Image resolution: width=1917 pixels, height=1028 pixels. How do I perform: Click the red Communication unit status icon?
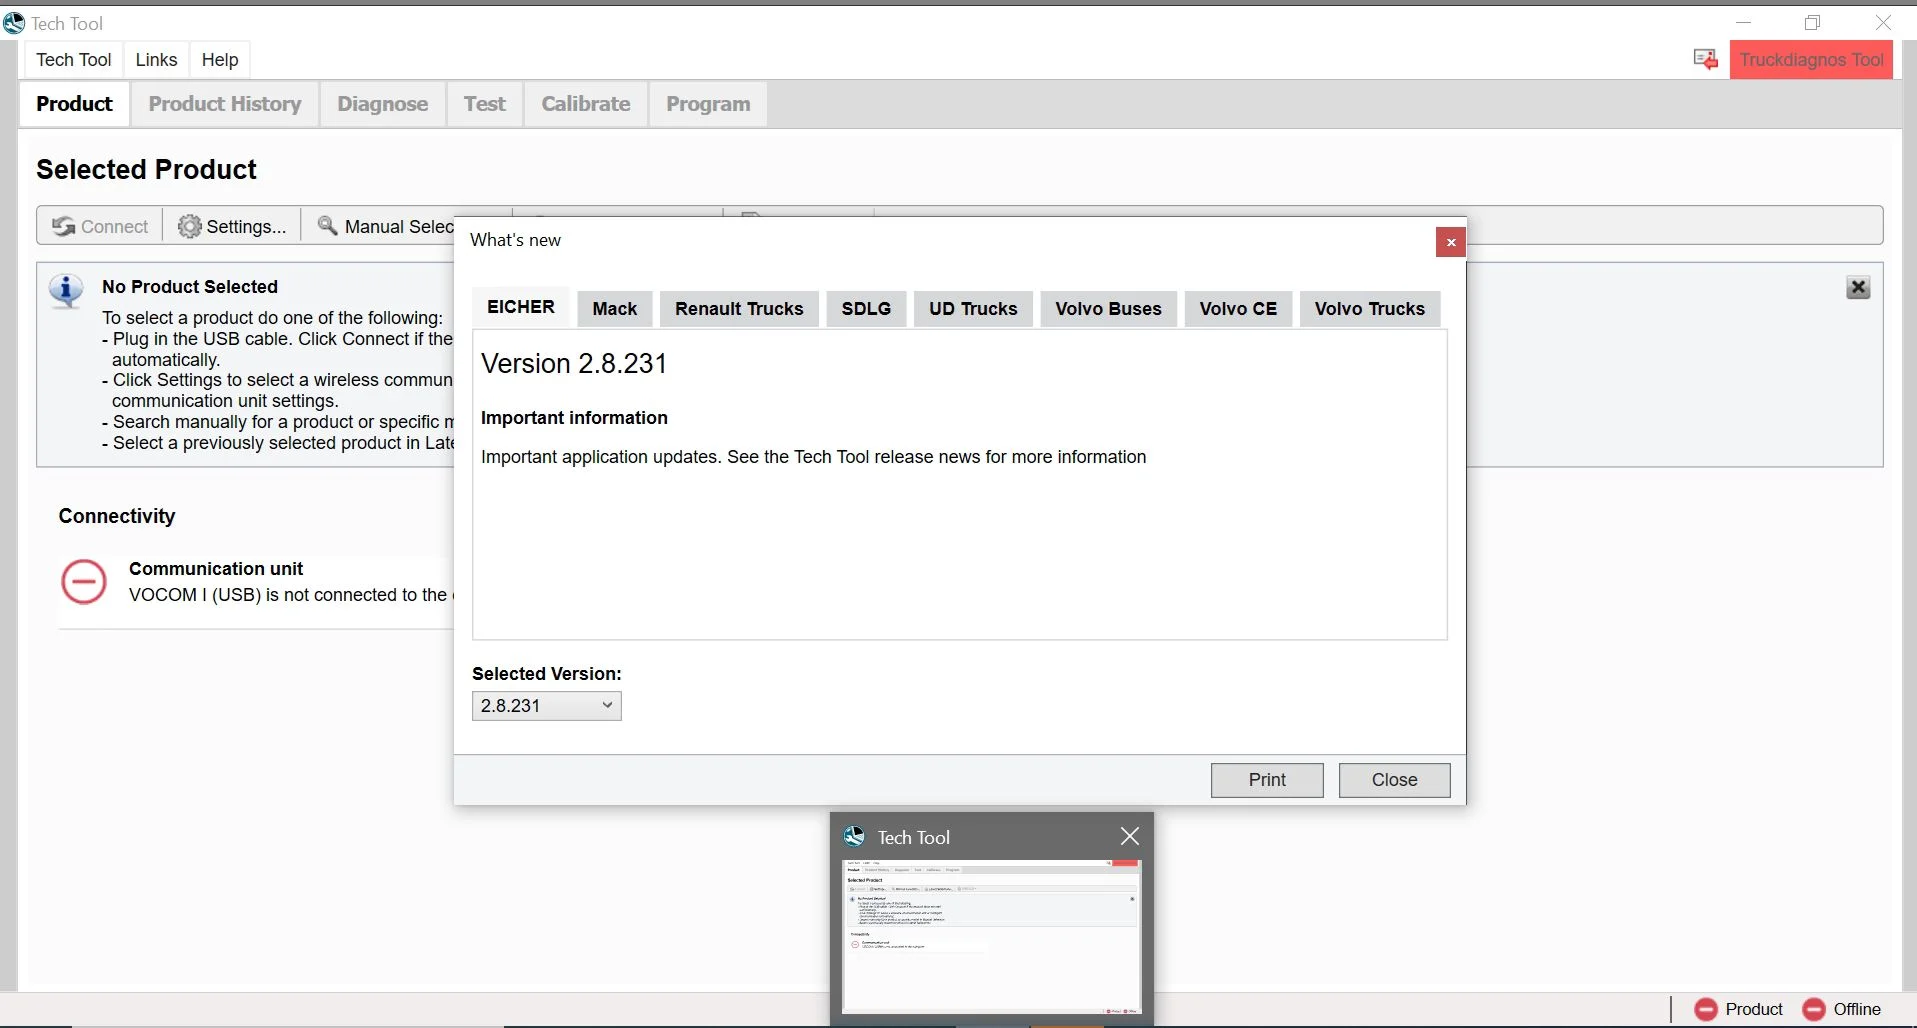[84, 582]
